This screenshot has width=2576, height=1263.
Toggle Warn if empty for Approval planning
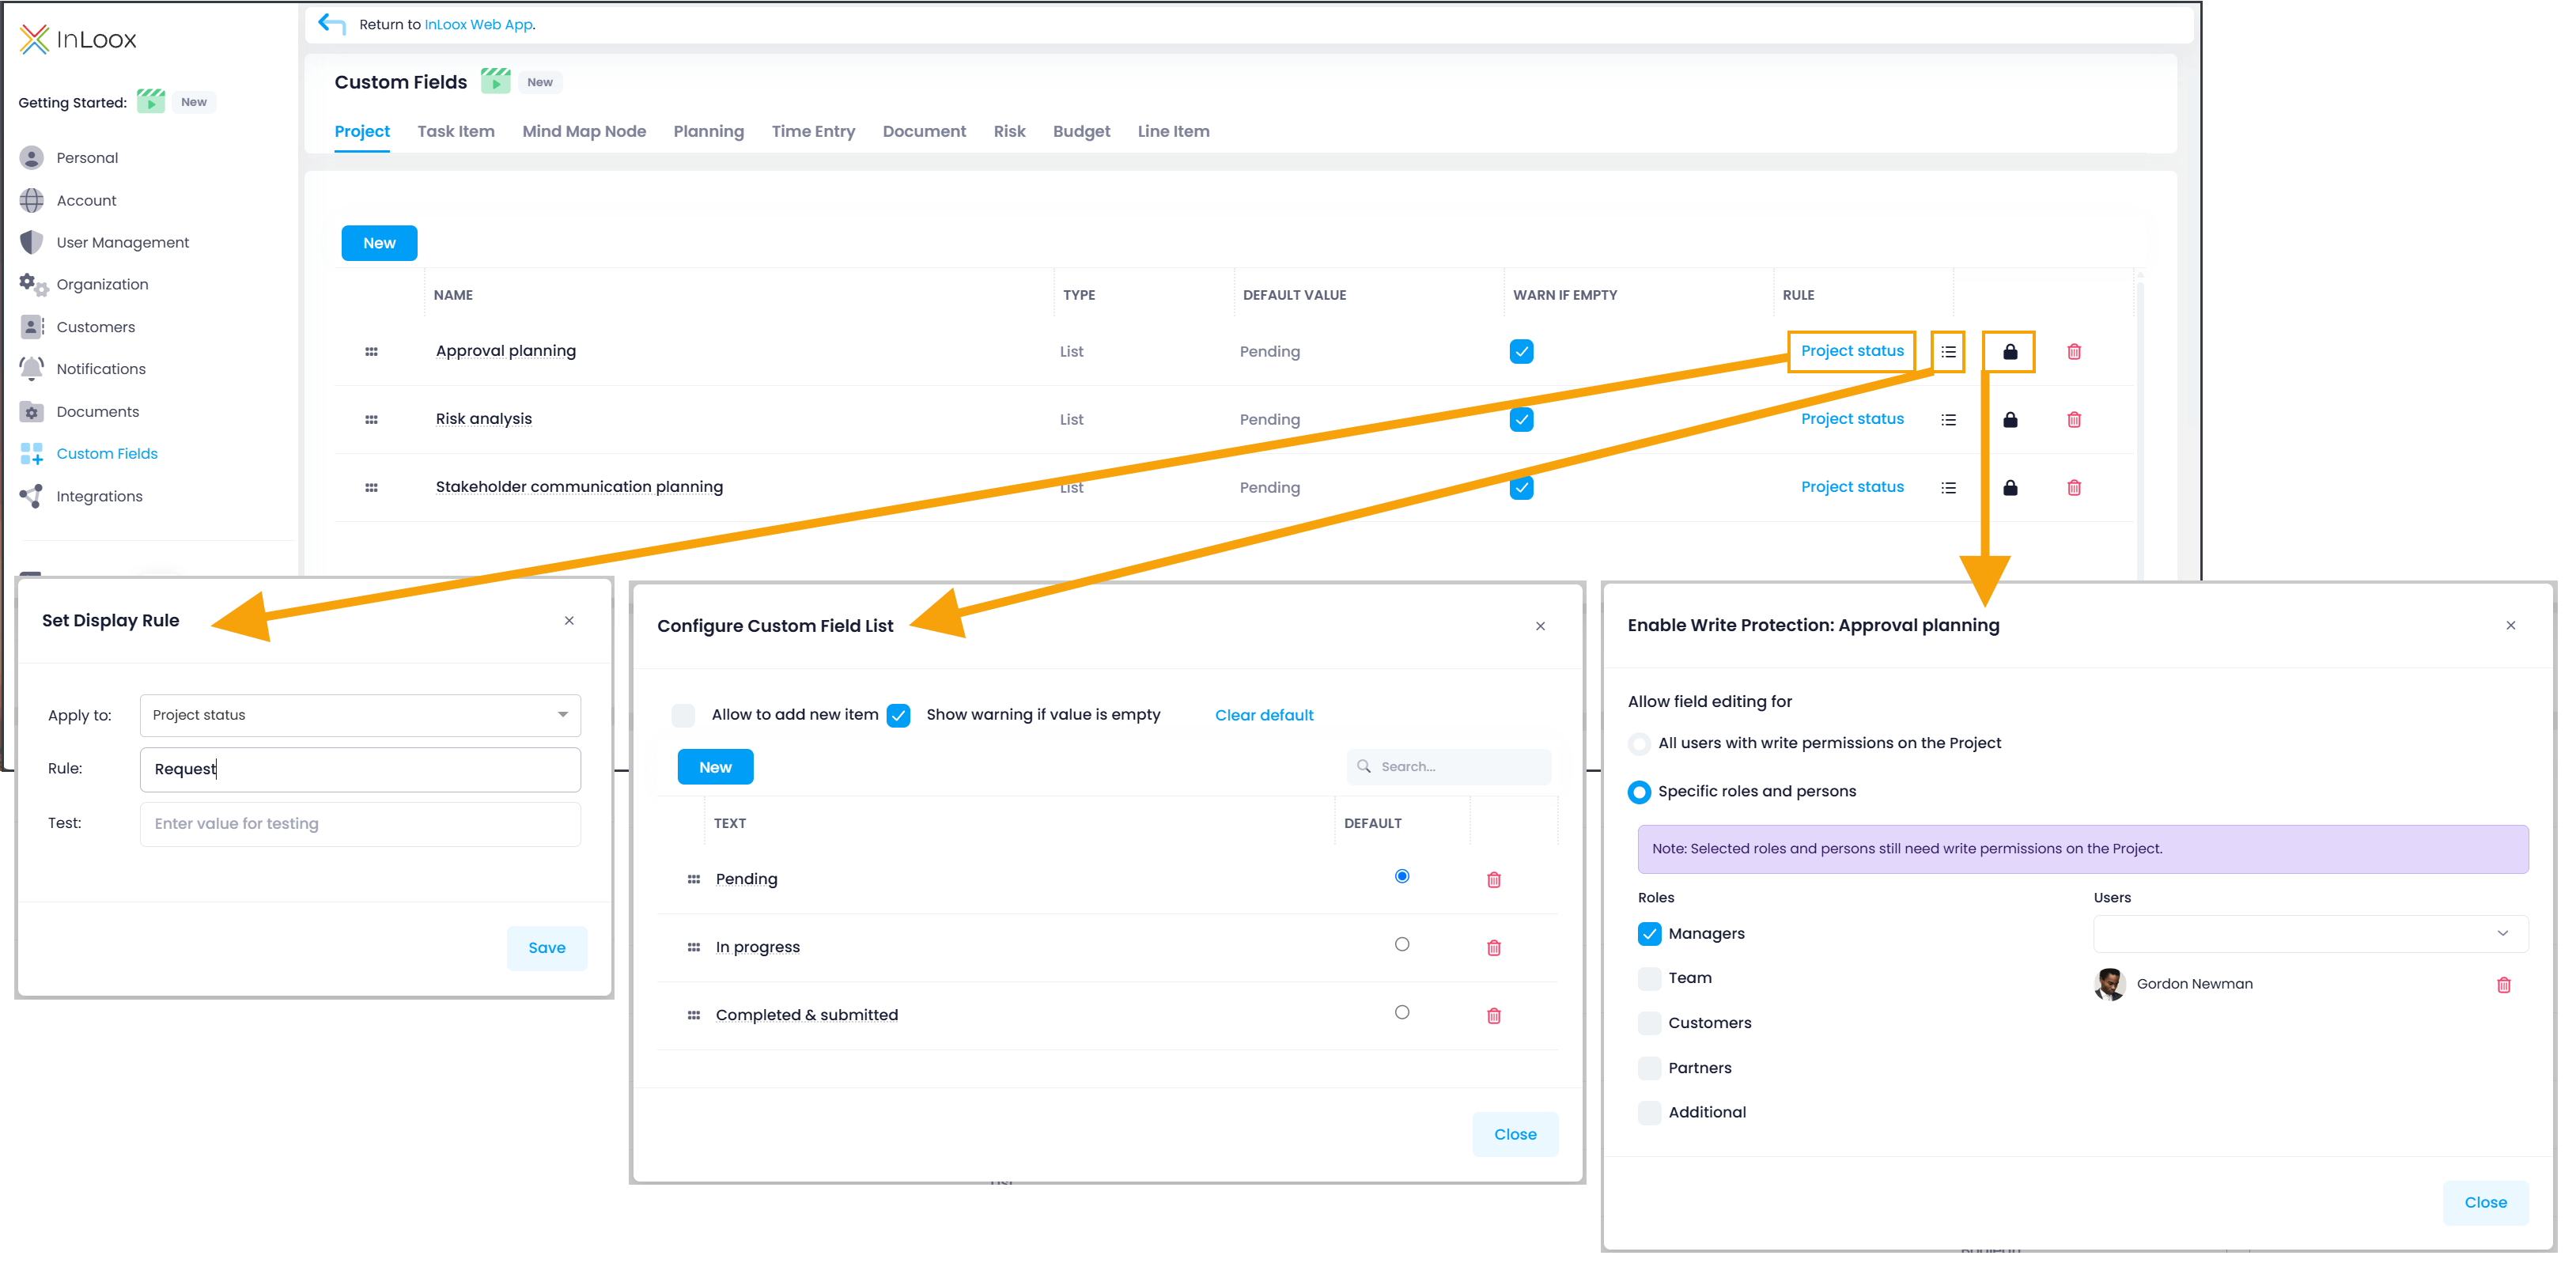pyautogui.click(x=1521, y=351)
